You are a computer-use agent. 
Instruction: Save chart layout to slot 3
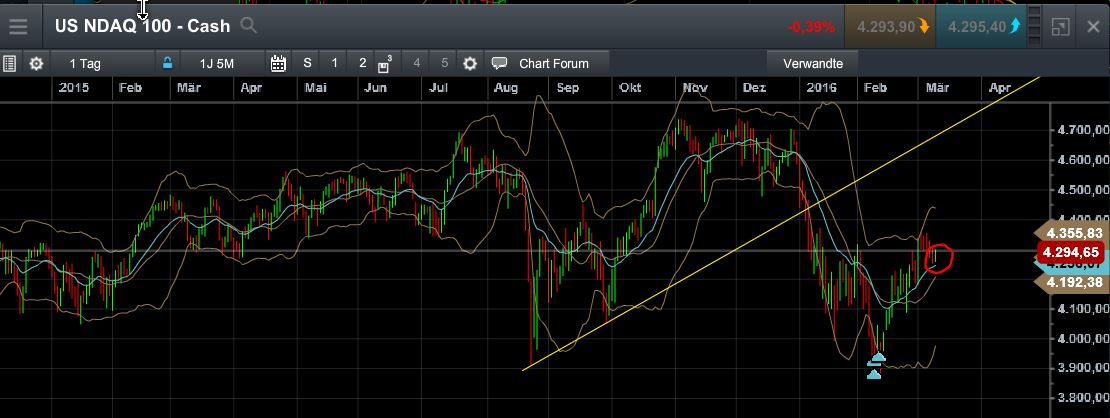click(x=384, y=63)
